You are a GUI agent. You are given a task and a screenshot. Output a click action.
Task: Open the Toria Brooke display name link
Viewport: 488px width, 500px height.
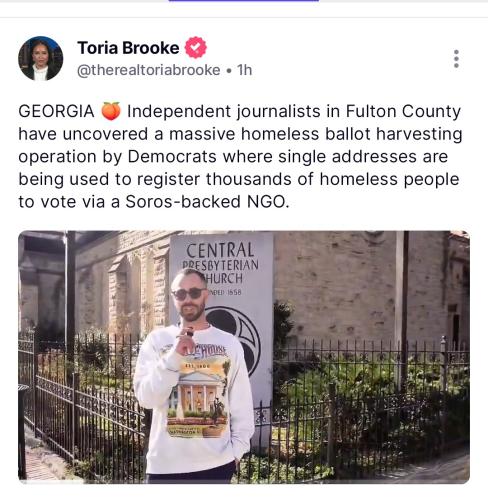coord(128,48)
